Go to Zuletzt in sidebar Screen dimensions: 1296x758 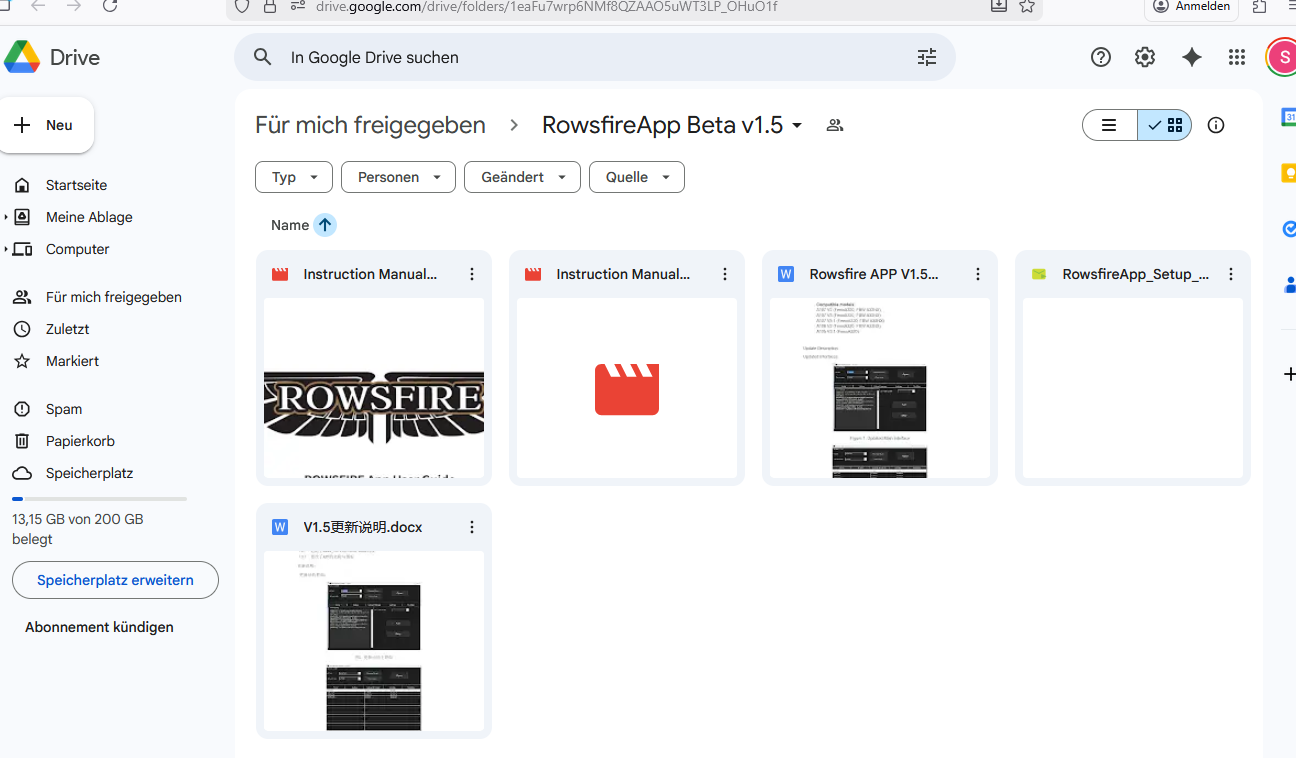click(x=67, y=329)
